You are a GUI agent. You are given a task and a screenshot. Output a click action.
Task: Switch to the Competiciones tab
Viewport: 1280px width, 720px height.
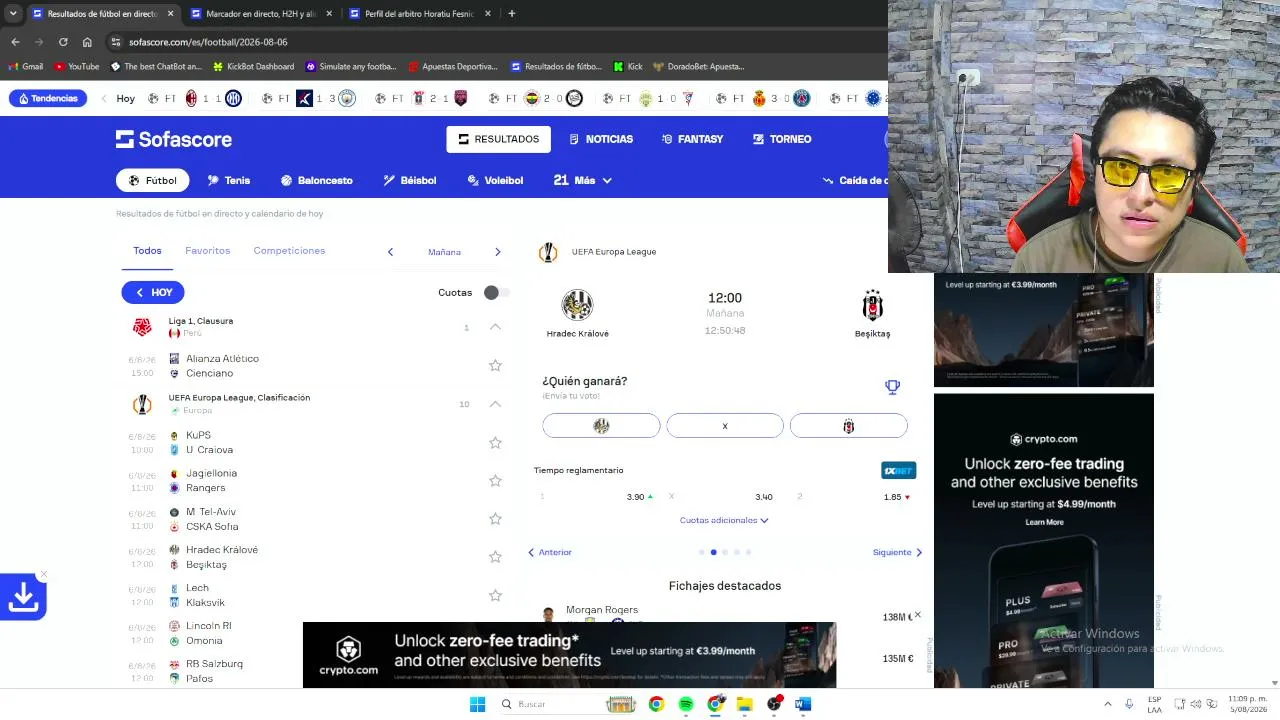point(289,251)
